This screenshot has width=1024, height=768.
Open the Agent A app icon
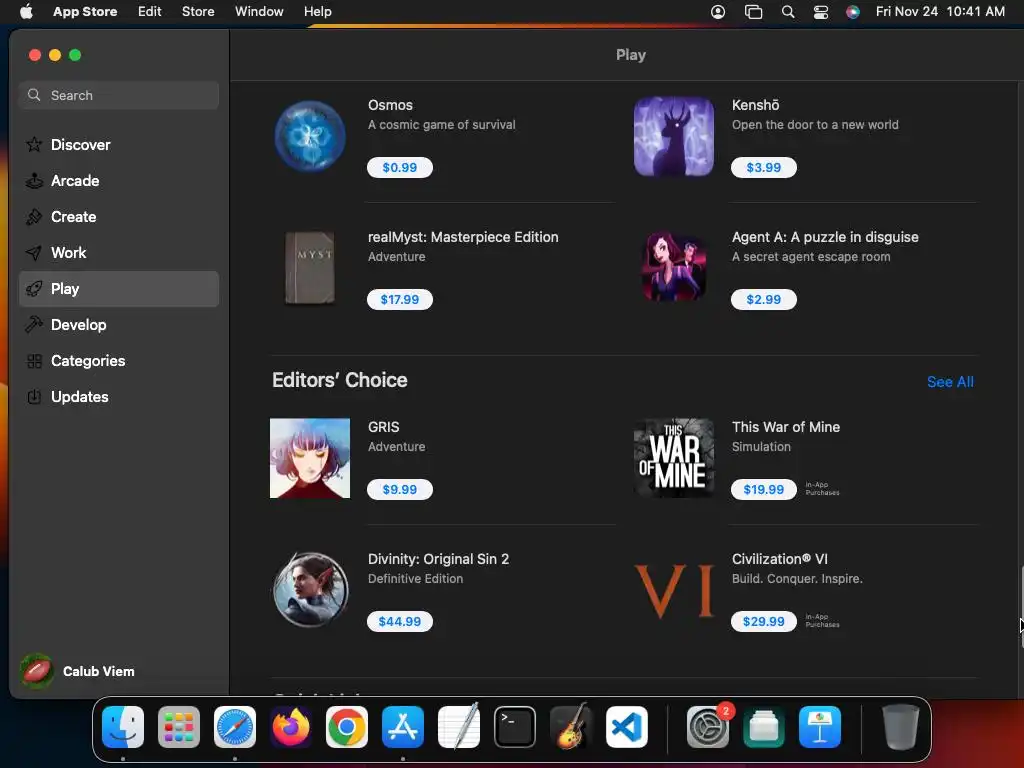tap(673, 268)
